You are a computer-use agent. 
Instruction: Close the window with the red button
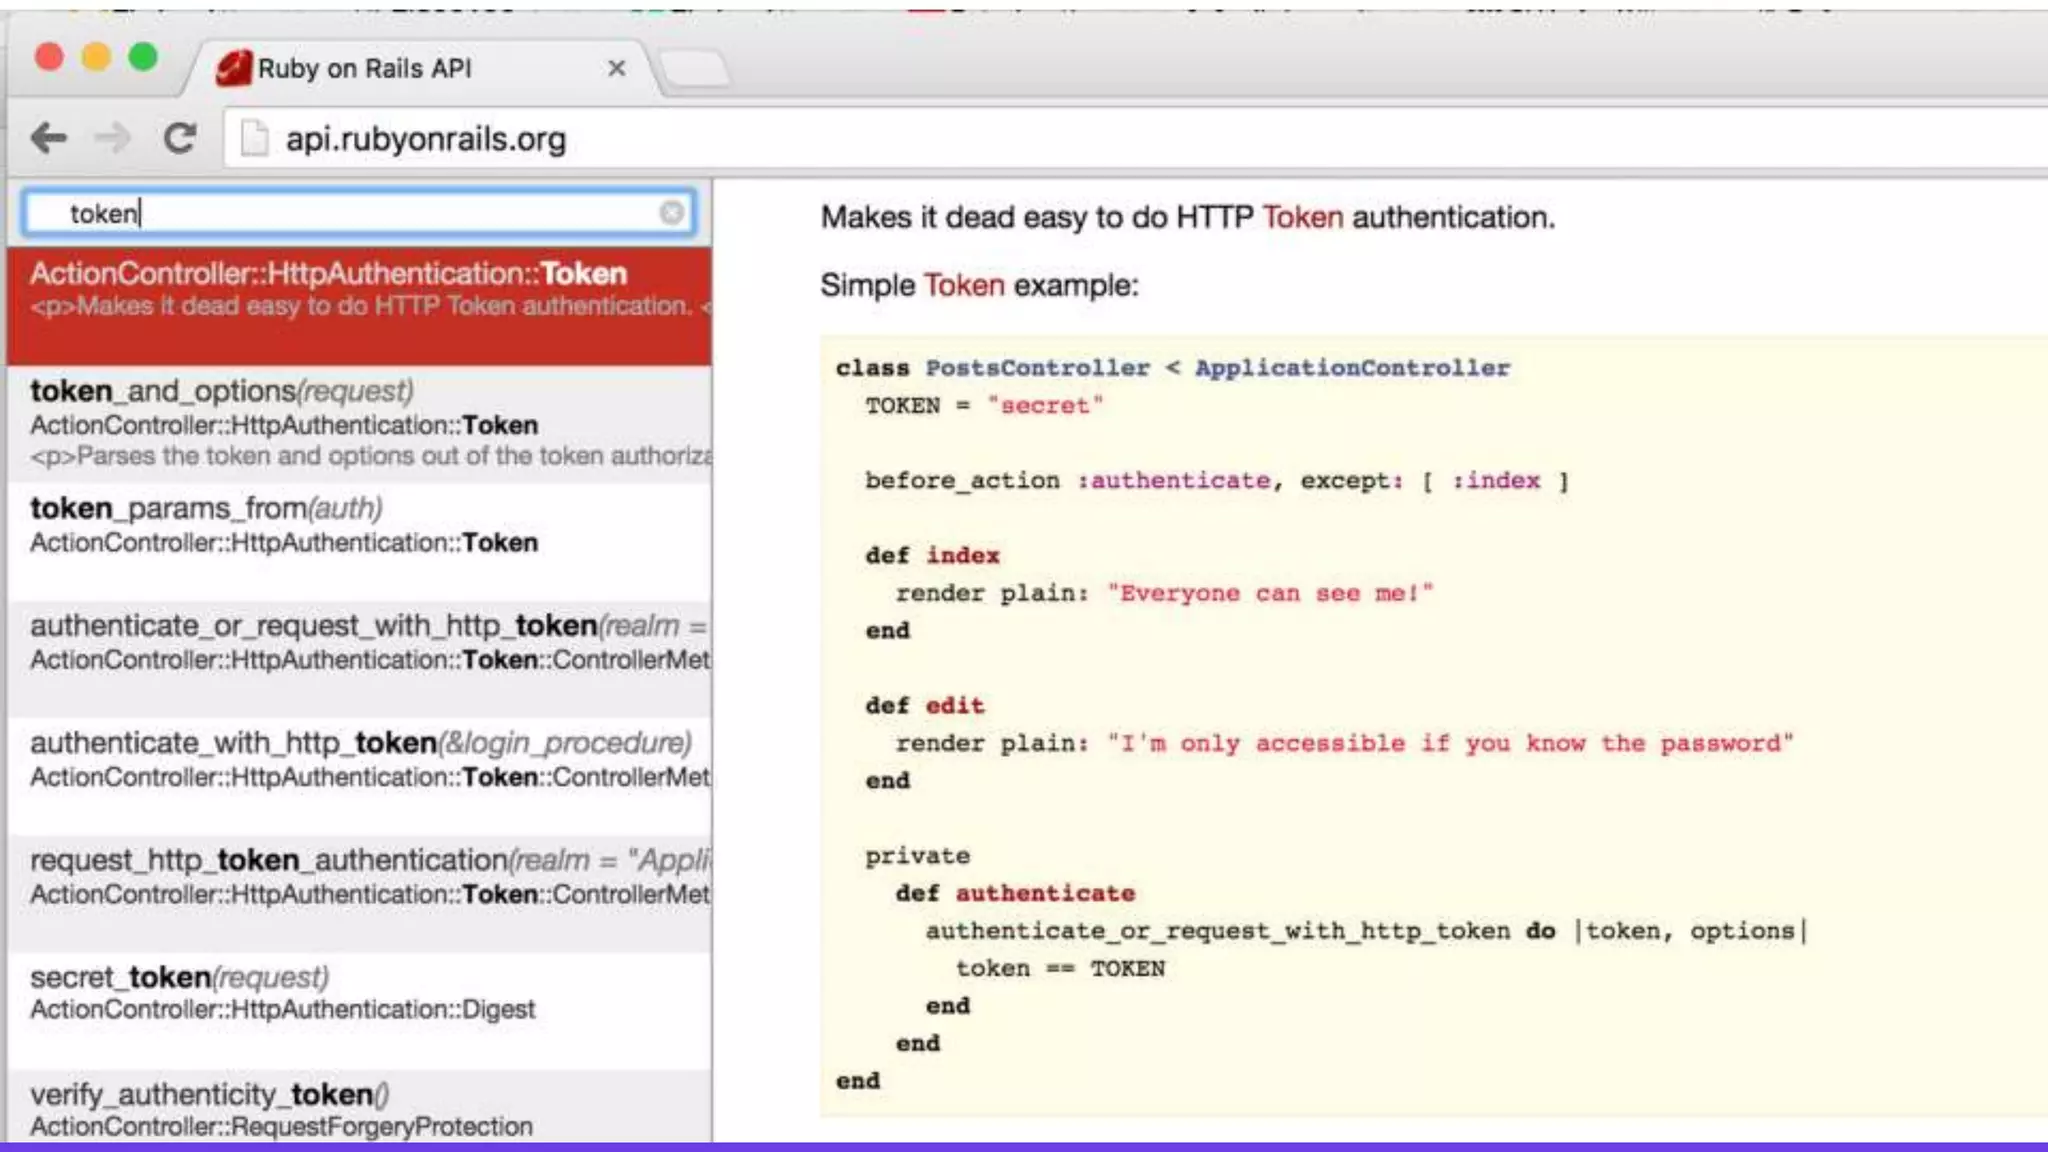pyautogui.click(x=49, y=58)
